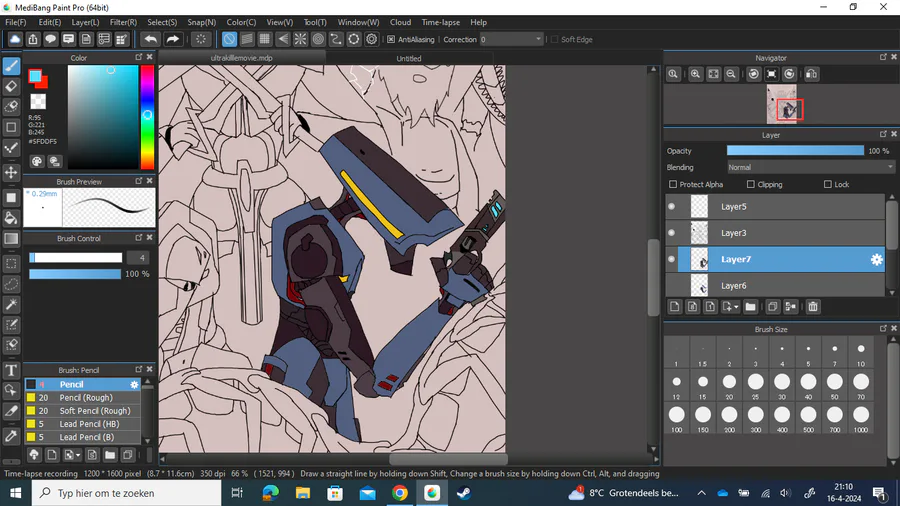900x506 pixels.
Task: Enable the grid snap icon
Action: point(265,39)
